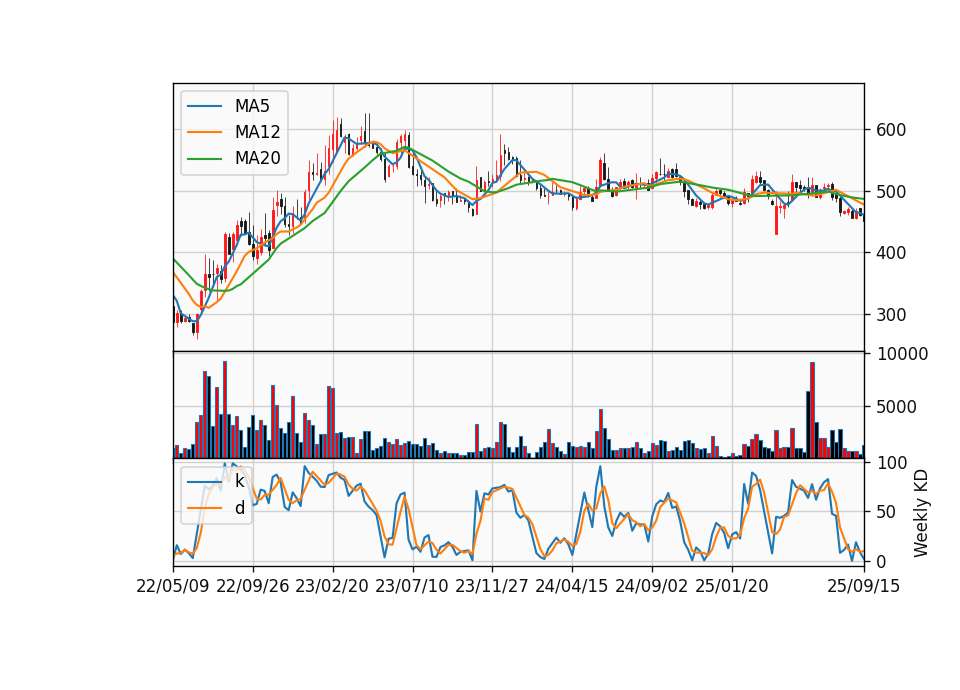Click the tallest volume bar near mid-2025
Viewport: 960px width, 690px height.
812,410
